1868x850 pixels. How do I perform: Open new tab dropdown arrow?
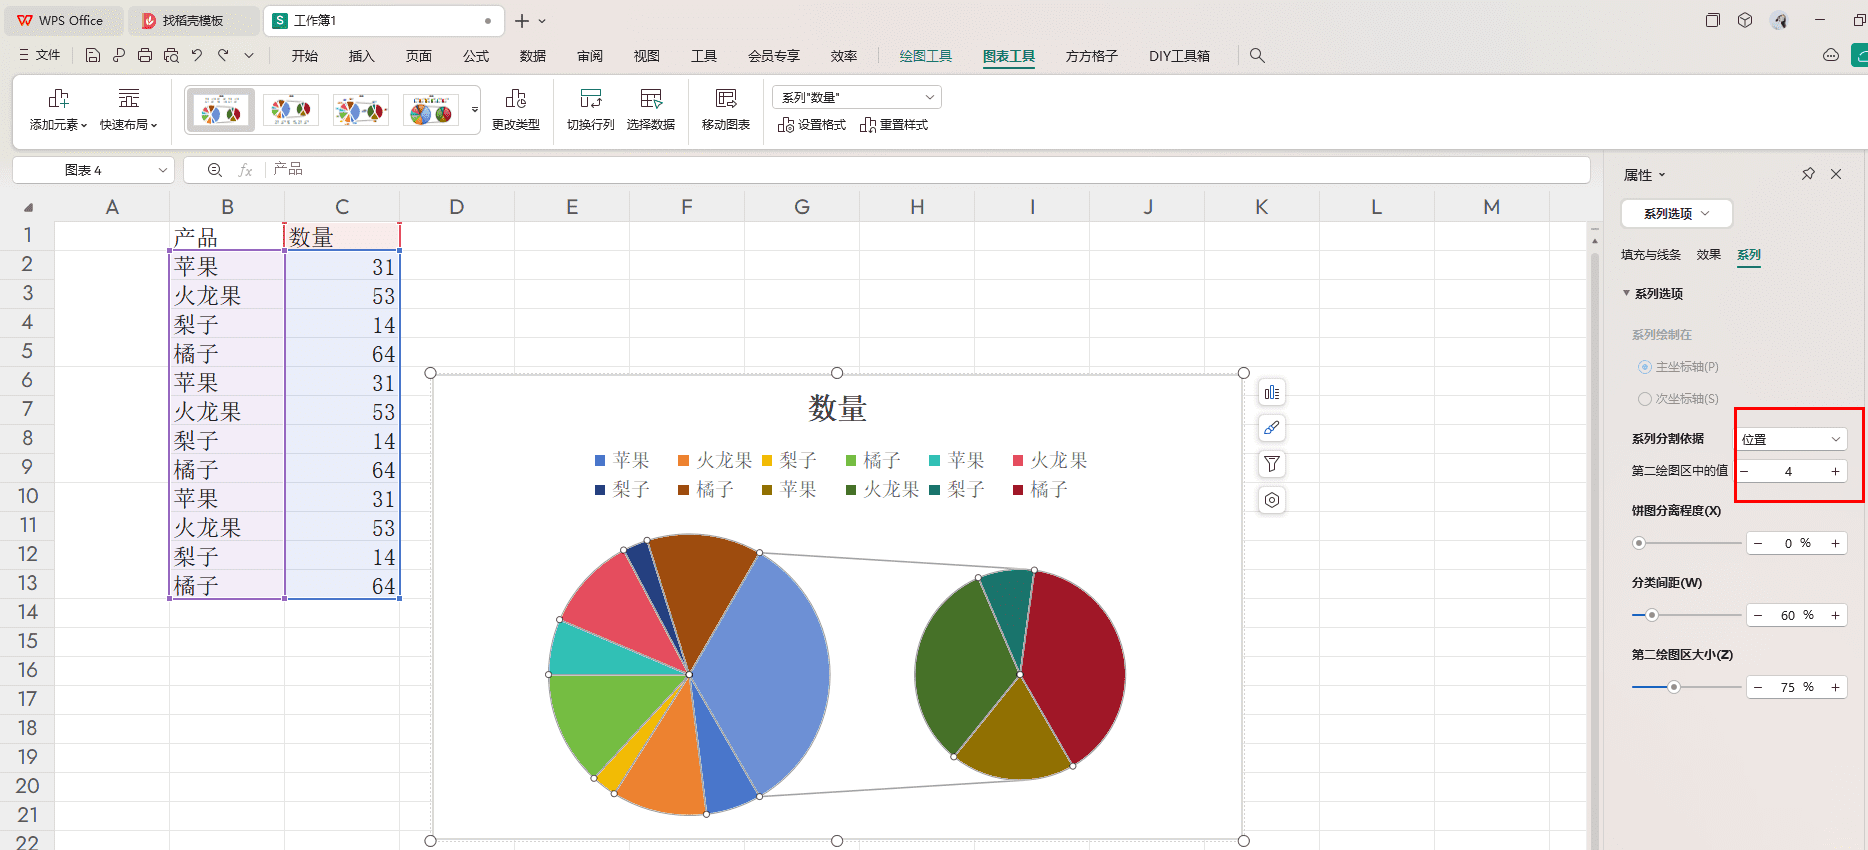[542, 21]
